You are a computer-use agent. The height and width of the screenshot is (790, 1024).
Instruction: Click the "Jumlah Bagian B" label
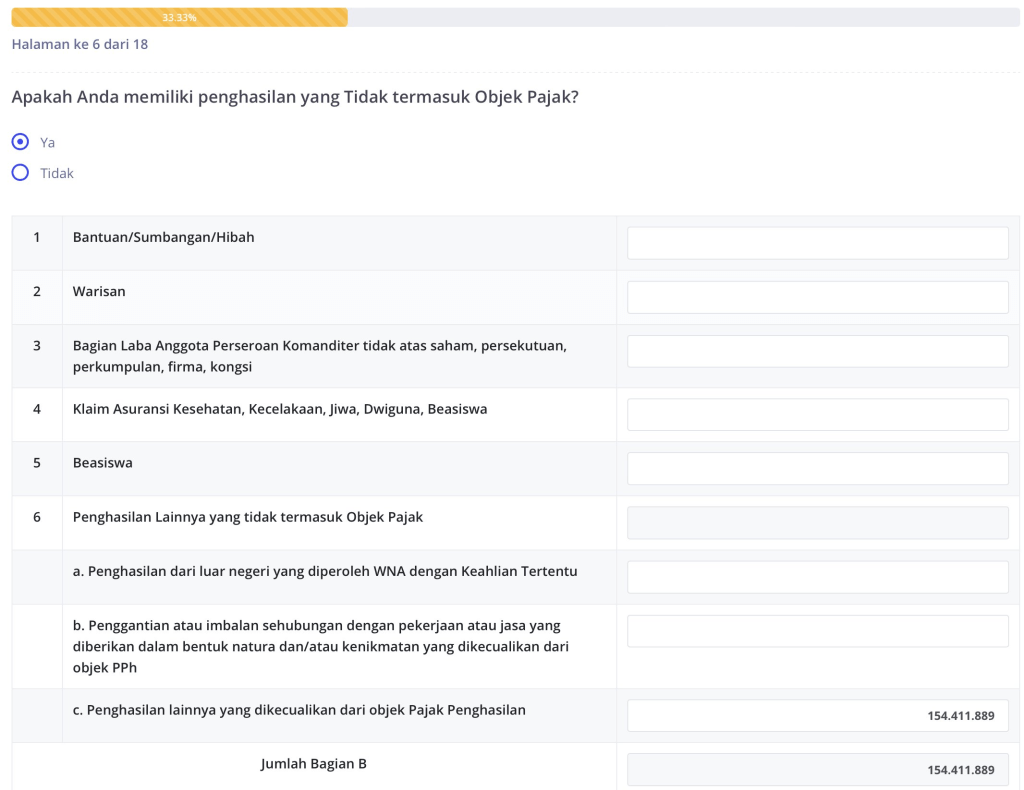point(313,764)
